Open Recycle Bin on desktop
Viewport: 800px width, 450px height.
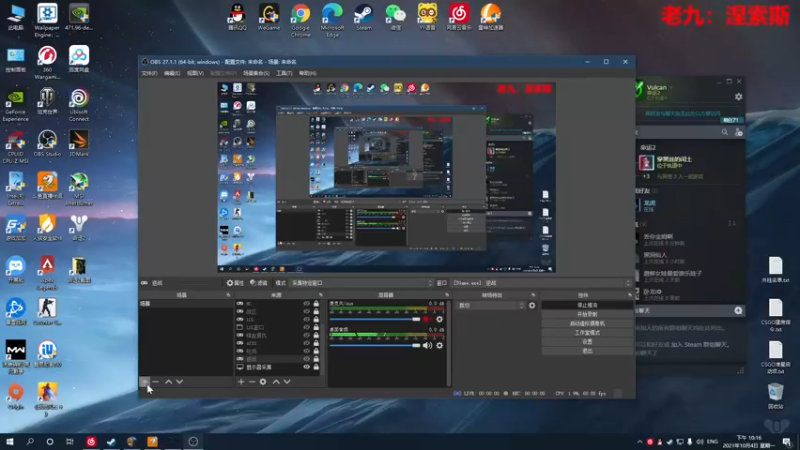tap(776, 396)
